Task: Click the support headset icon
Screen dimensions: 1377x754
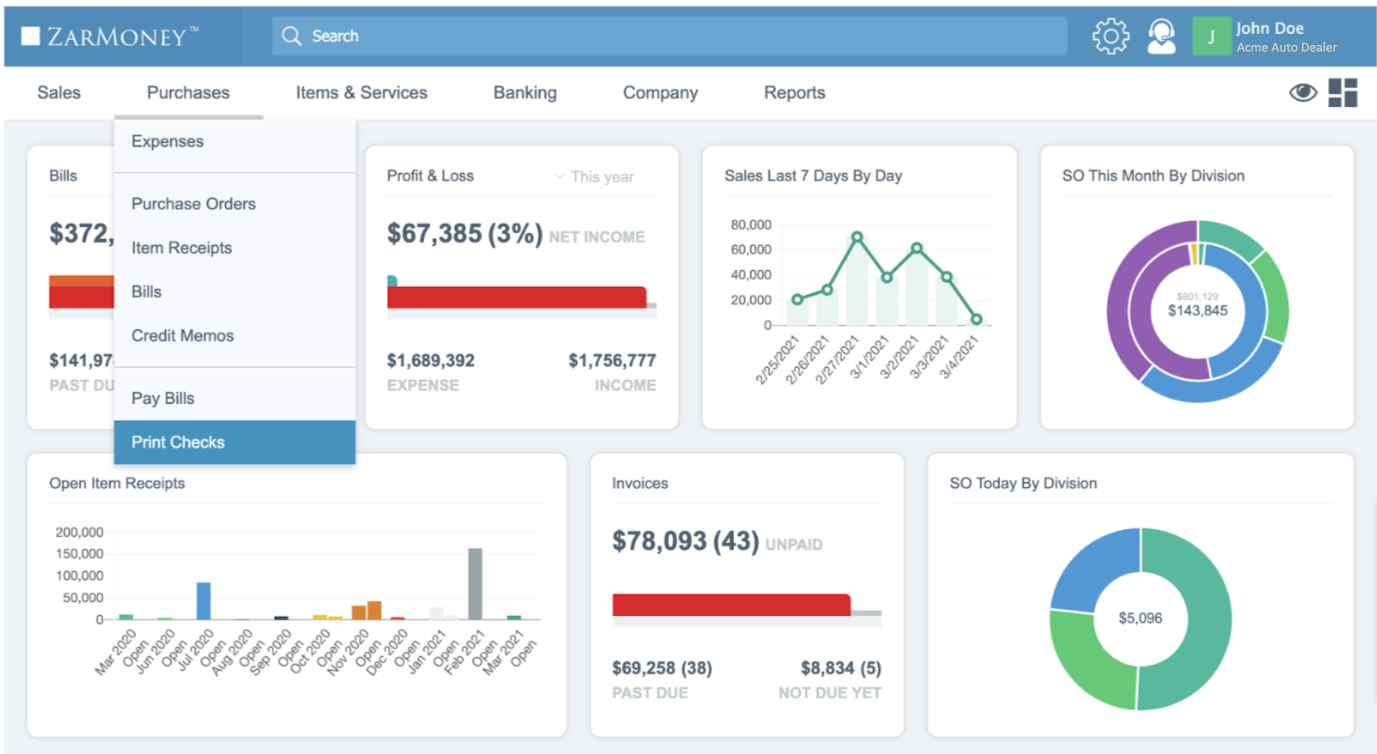Action: tap(1161, 35)
